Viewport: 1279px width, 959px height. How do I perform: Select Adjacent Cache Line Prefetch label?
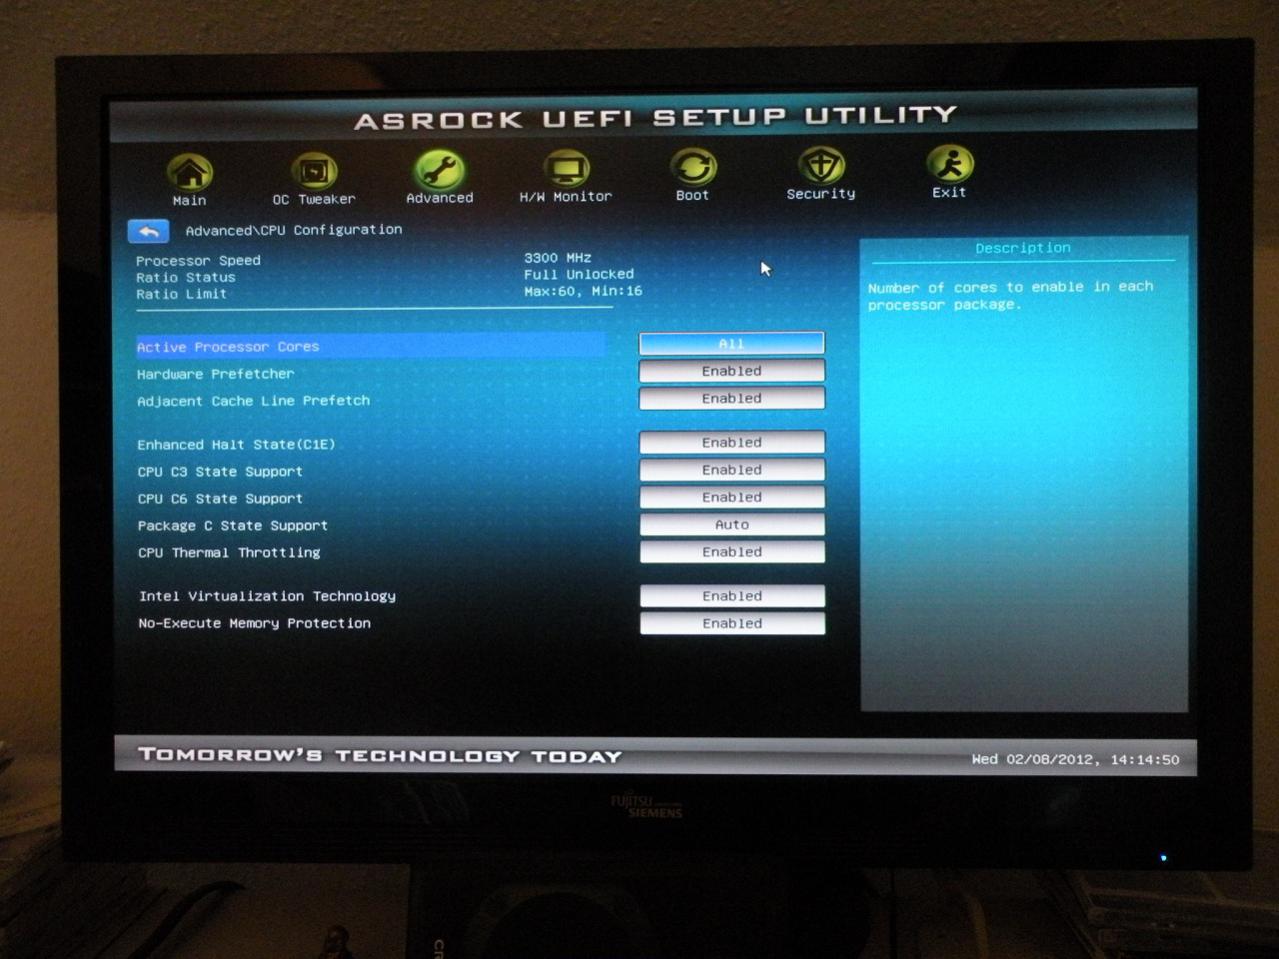click(253, 401)
